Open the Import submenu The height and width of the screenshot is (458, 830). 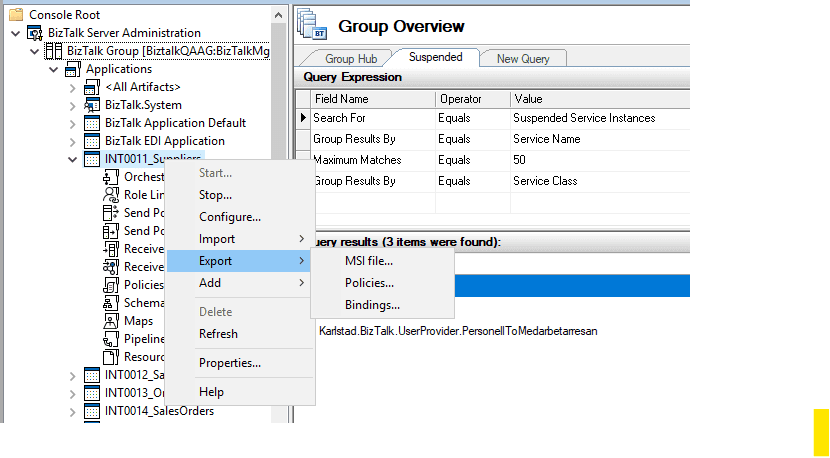click(240, 239)
